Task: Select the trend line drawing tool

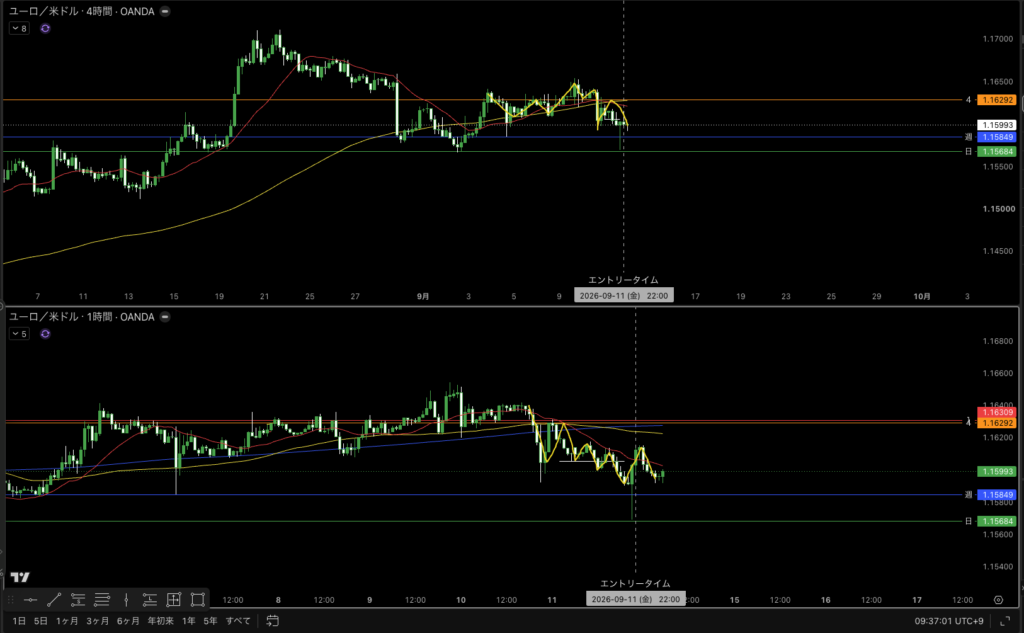Action: [x=54, y=600]
